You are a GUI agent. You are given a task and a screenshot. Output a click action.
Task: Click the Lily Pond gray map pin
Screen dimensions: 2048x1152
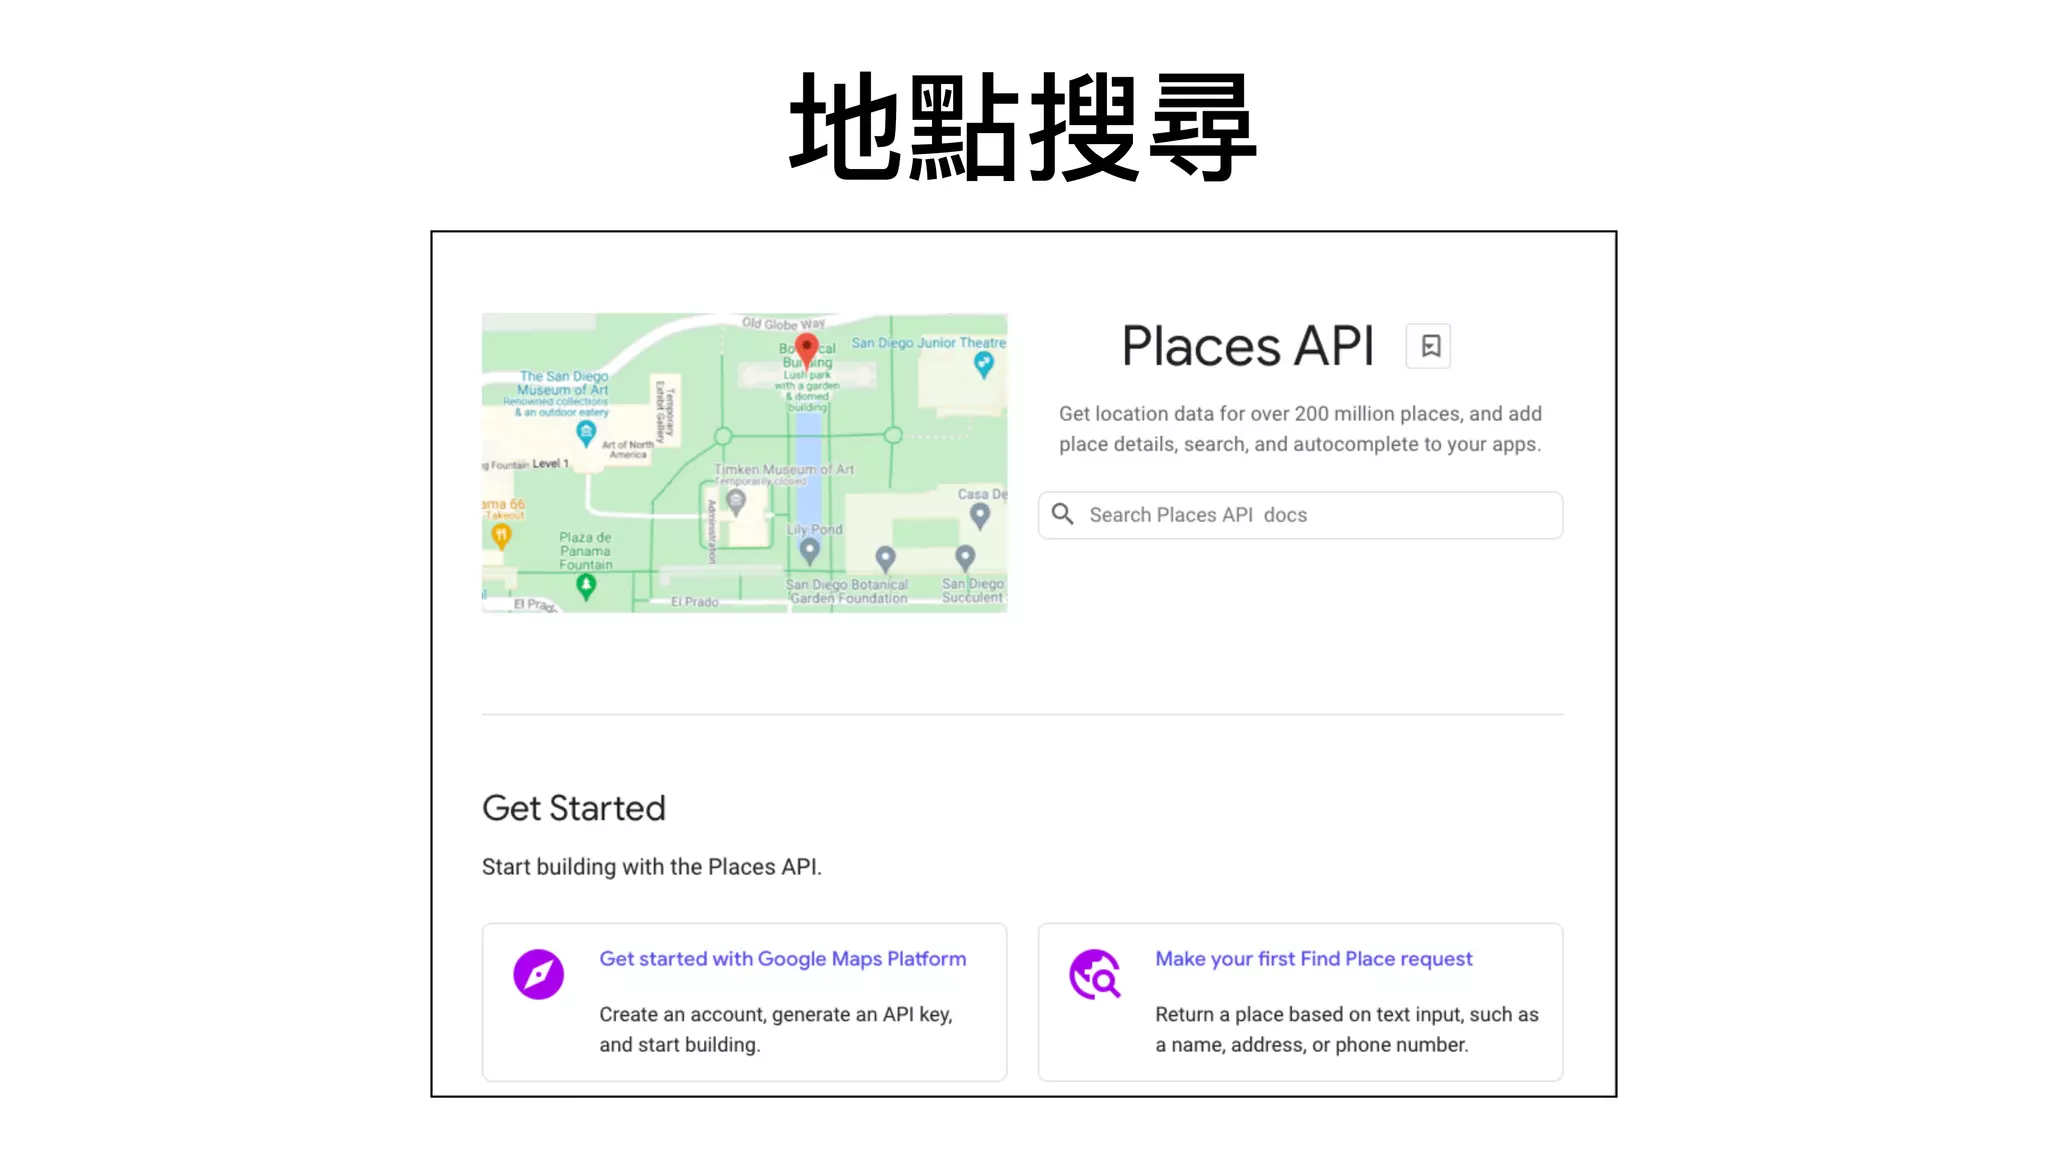point(810,550)
